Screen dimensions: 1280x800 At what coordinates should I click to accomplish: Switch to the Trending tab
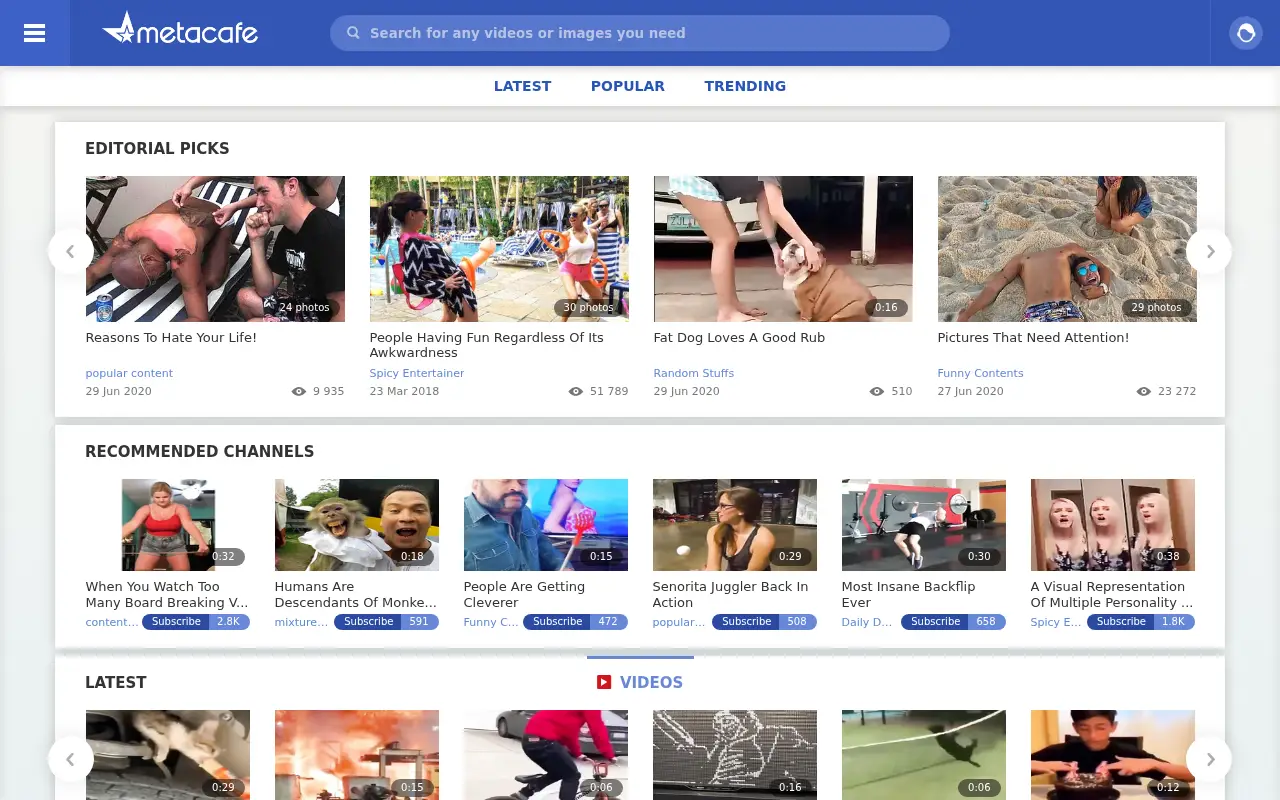(x=745, y=86)
